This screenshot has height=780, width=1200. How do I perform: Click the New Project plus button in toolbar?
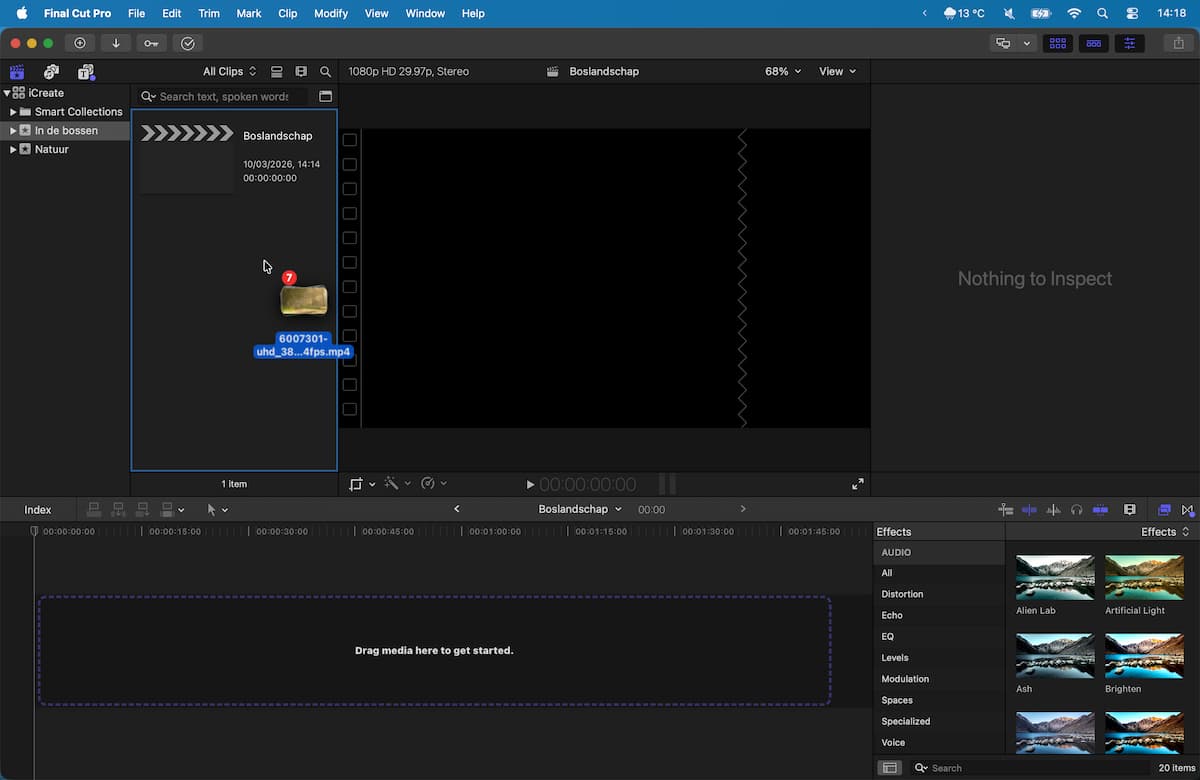pos(80,43)
